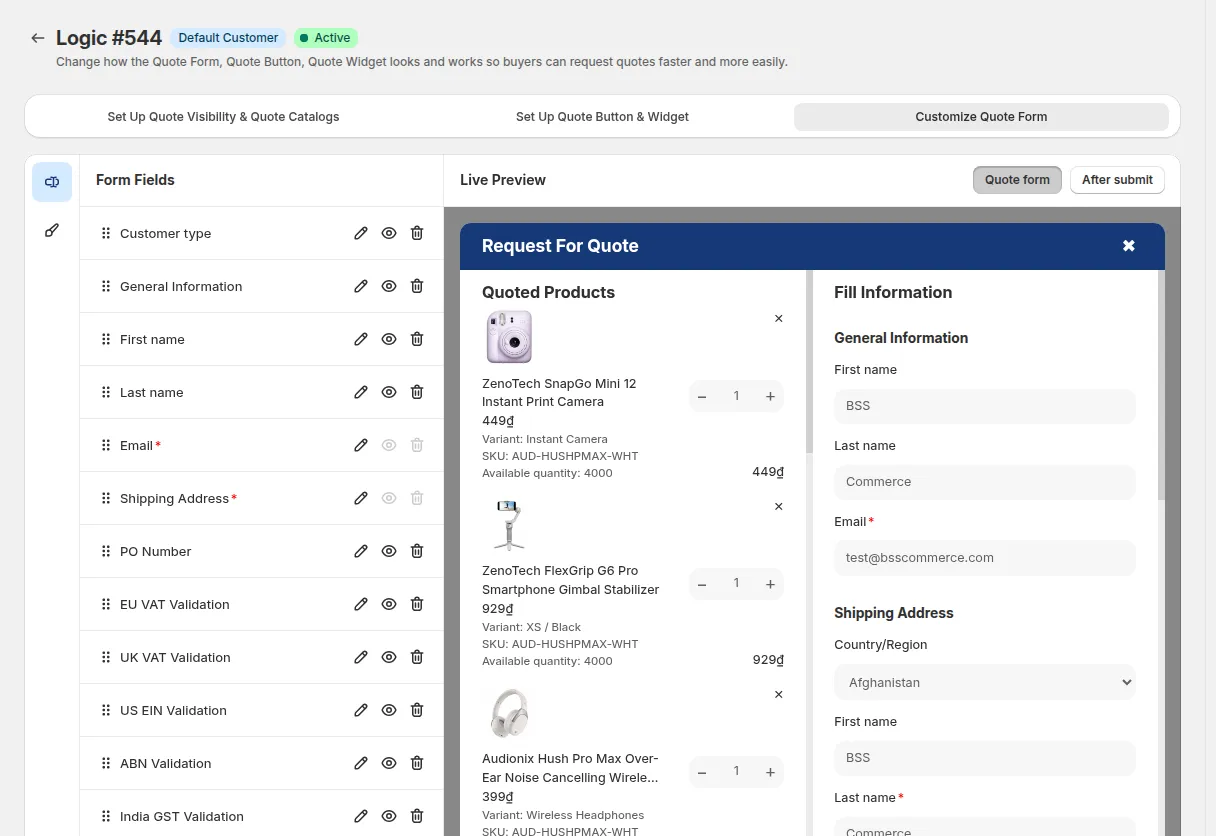
Task: Click the General Information First name input
Action: (985, 406)
